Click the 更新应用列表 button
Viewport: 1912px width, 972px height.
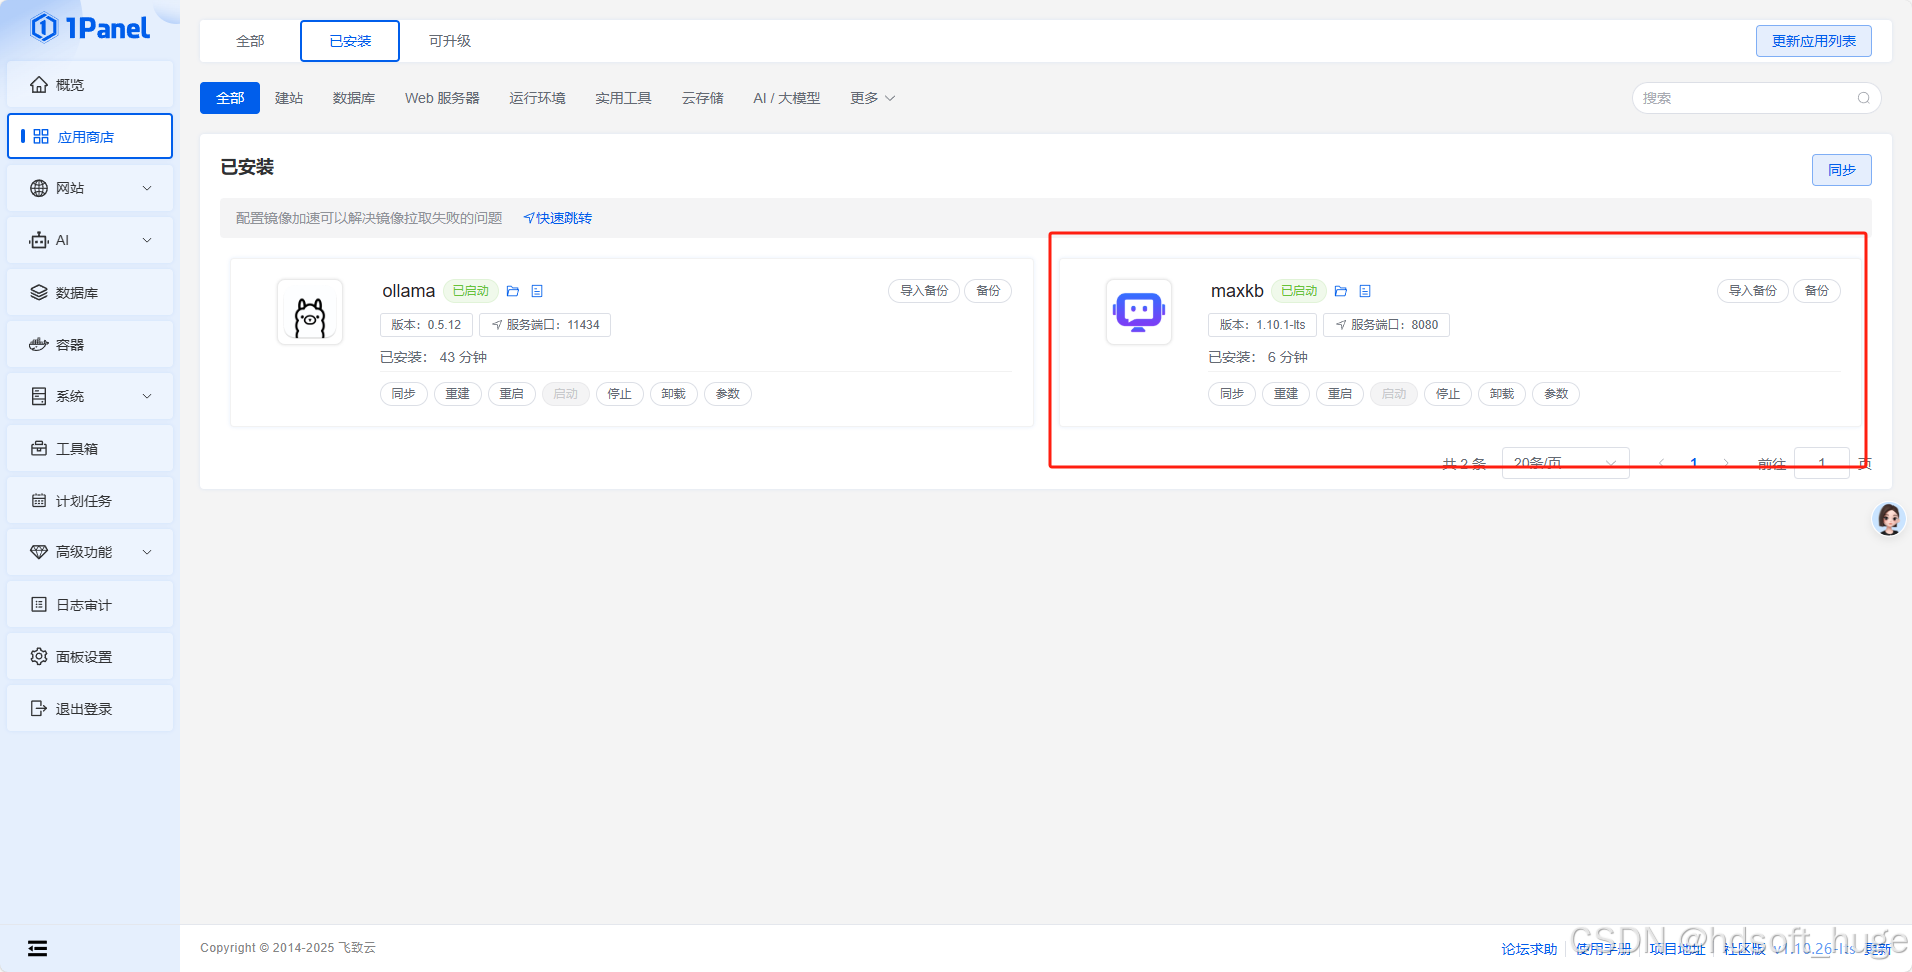1813,41
